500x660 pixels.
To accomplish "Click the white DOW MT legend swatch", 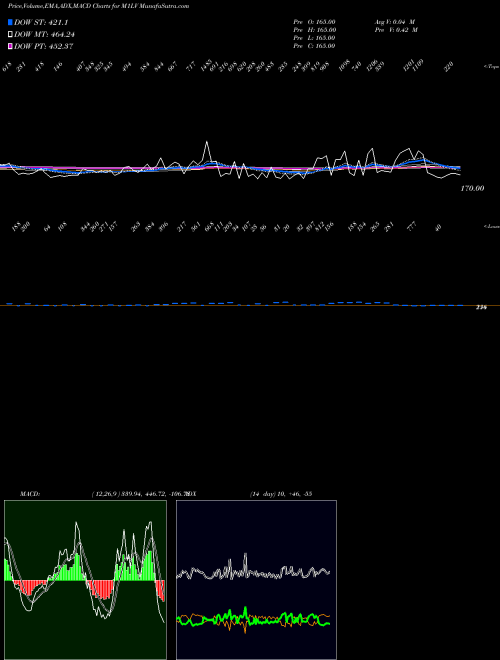I will click(10, 35).
